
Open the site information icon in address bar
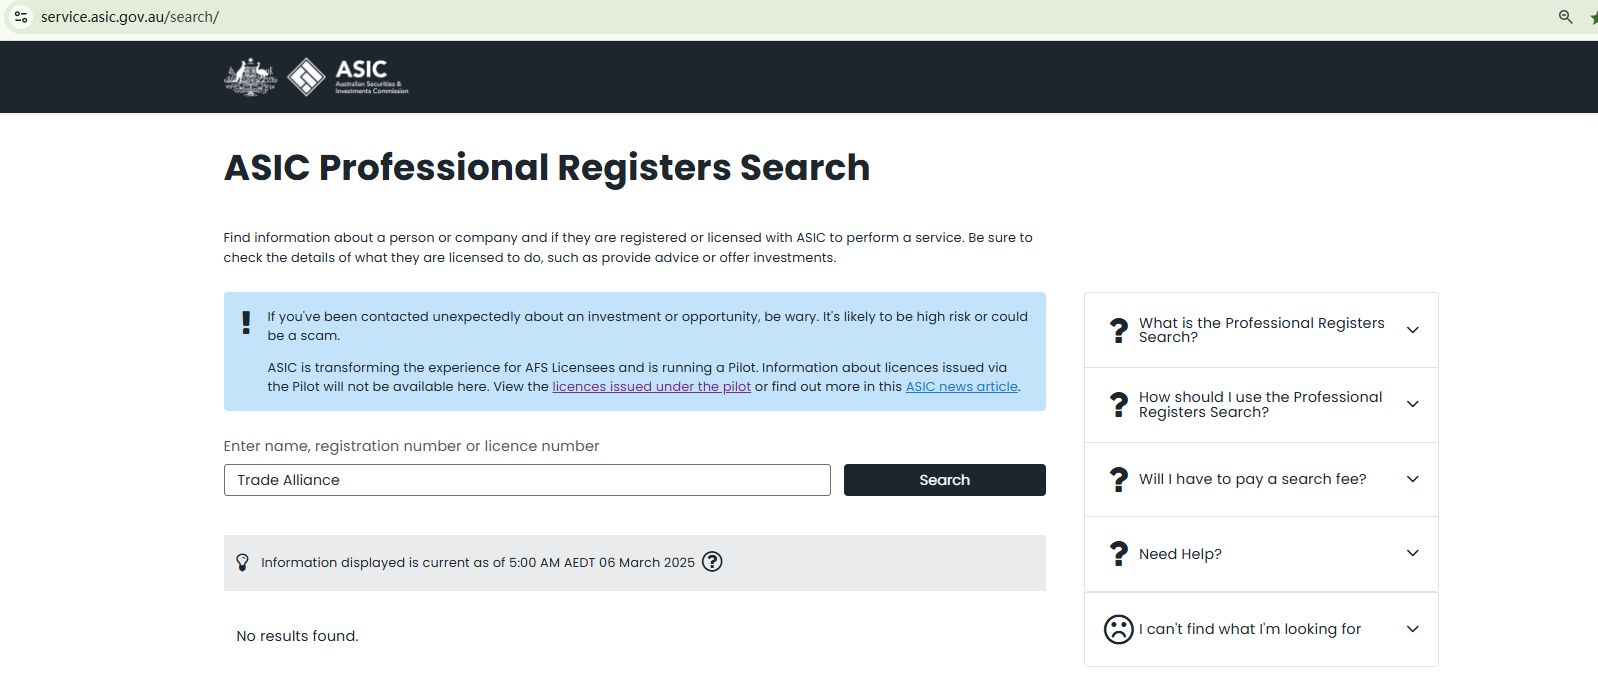pos(21,17)
